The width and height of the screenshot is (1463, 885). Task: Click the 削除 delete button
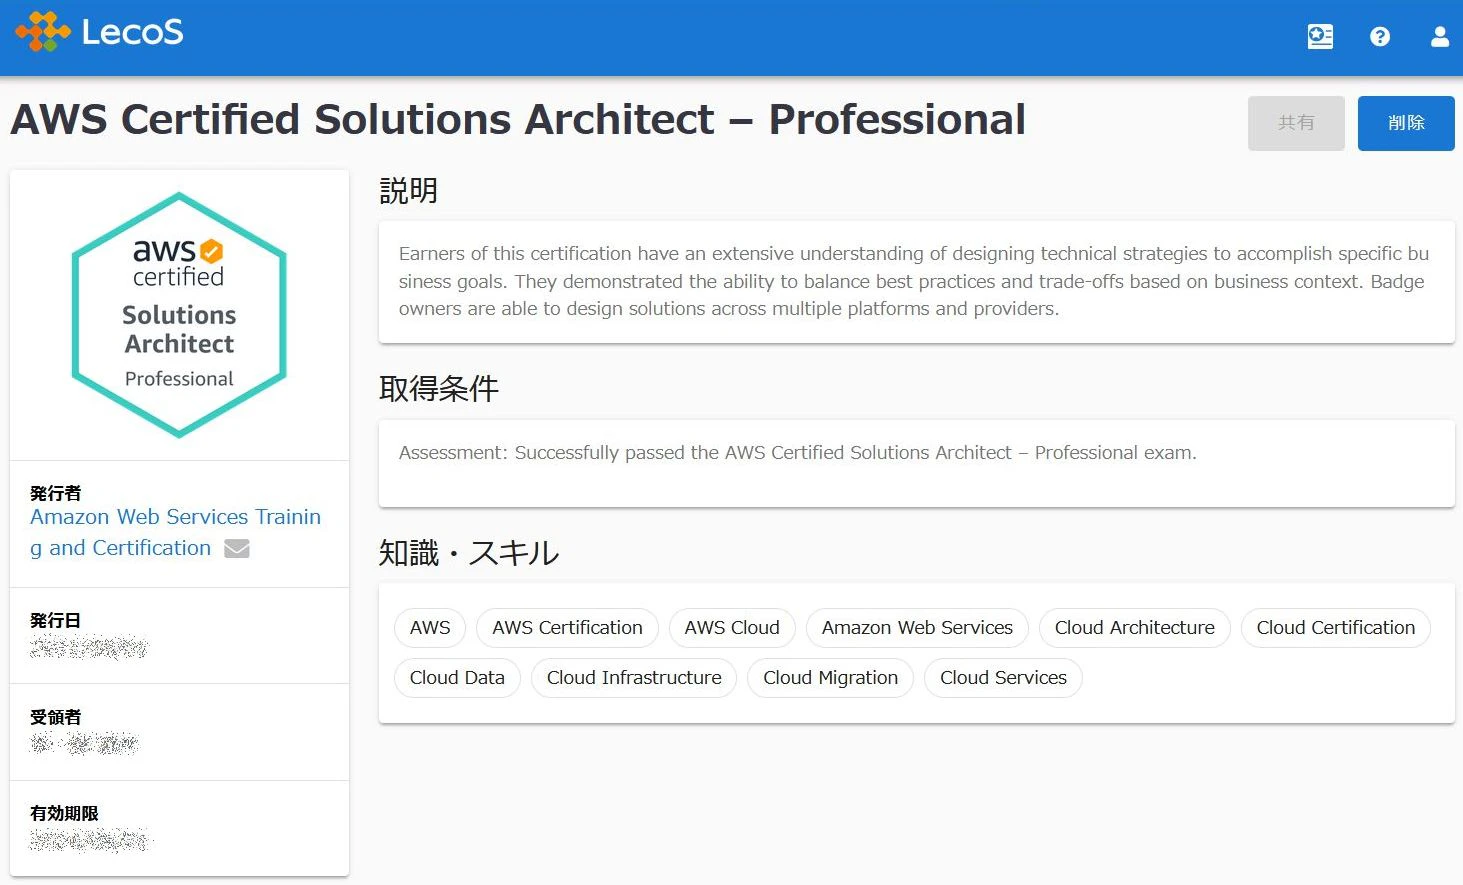coord(1406,123)
